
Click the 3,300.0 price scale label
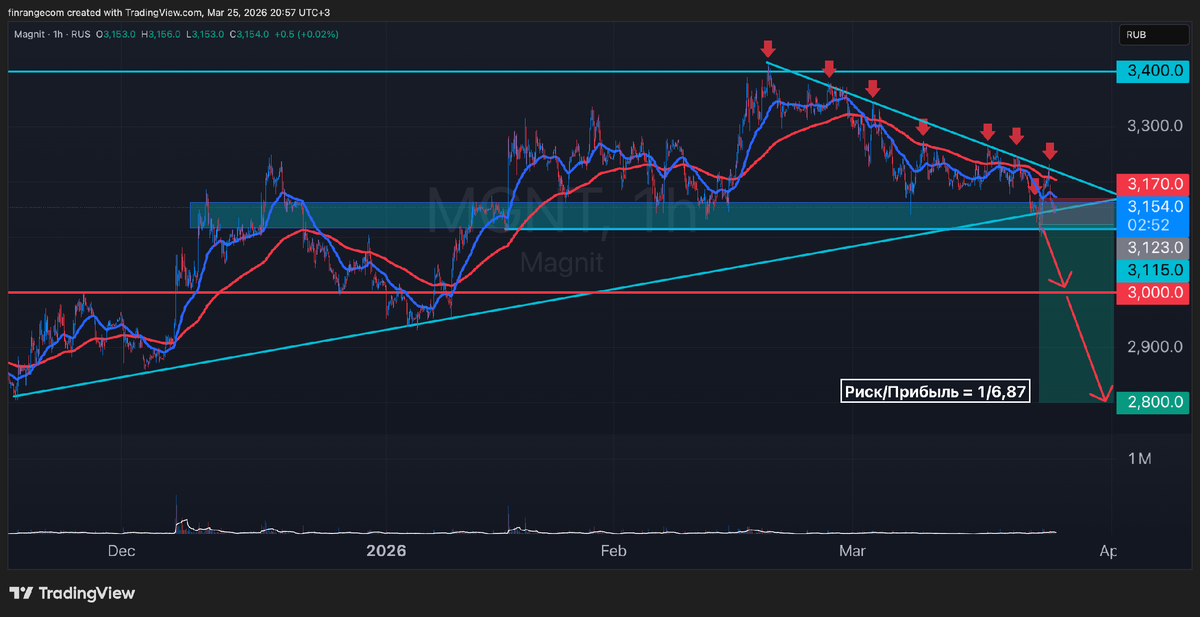tap(1155, 127)
